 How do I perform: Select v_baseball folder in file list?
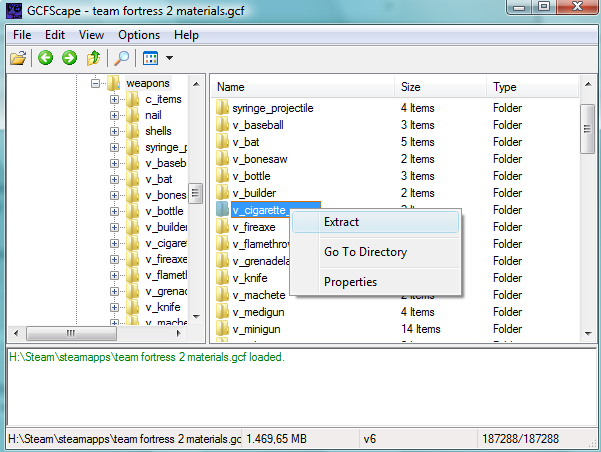(x=258, y=125)
